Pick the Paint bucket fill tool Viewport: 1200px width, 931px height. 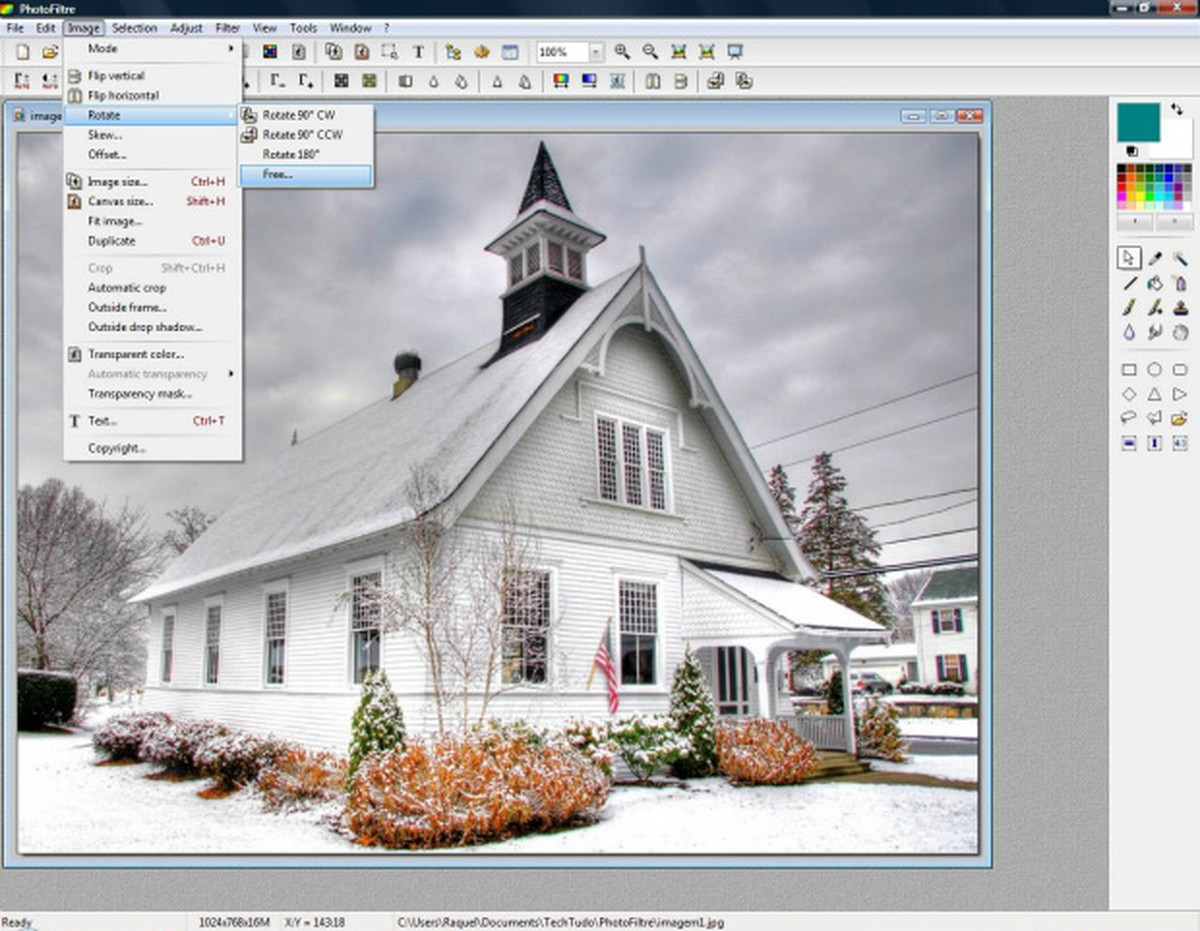click(1154, 283)
